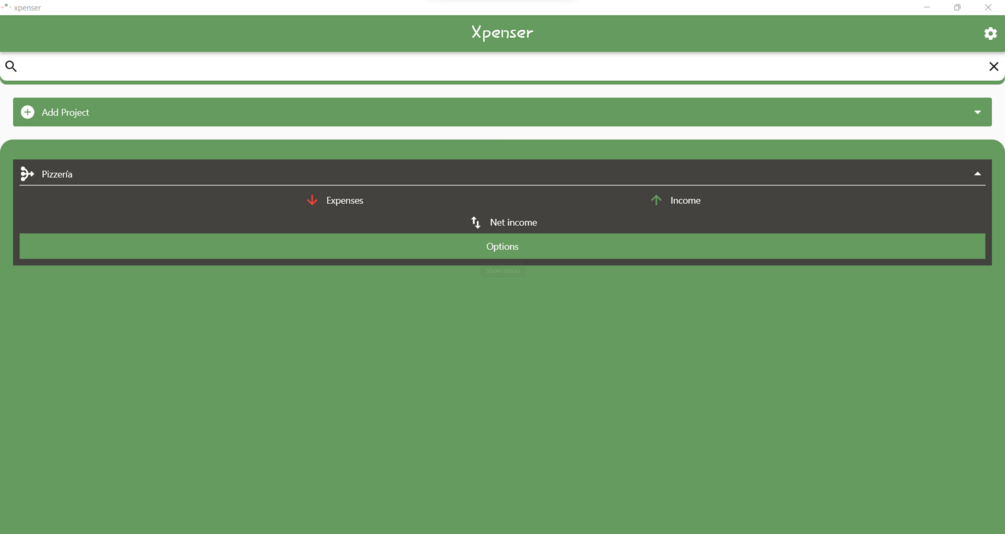Click the Add Project plus icon
The height and width of the screenshot is (534, 1005).
[x=28, y=112]
